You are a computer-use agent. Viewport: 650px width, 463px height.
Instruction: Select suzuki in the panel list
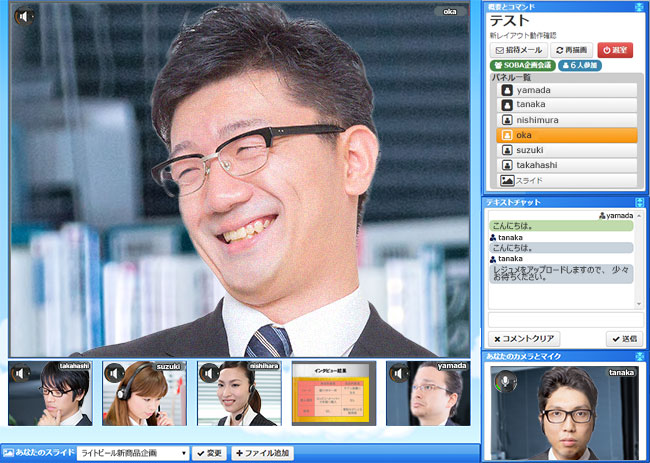click(567, 150)
